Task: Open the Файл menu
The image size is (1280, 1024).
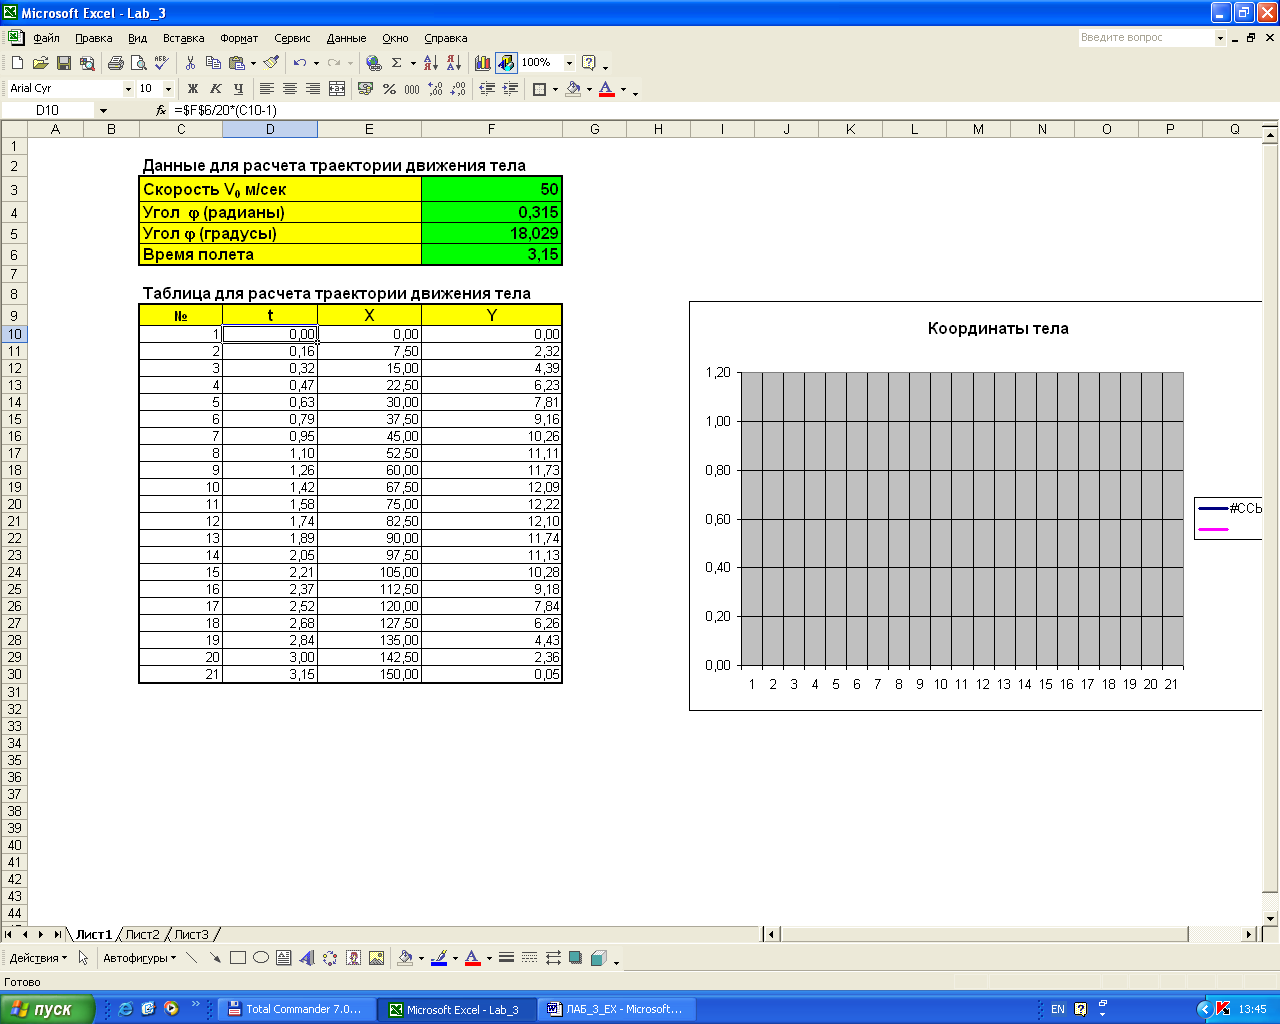Action: pyautogui.click(x=47, y=38)
